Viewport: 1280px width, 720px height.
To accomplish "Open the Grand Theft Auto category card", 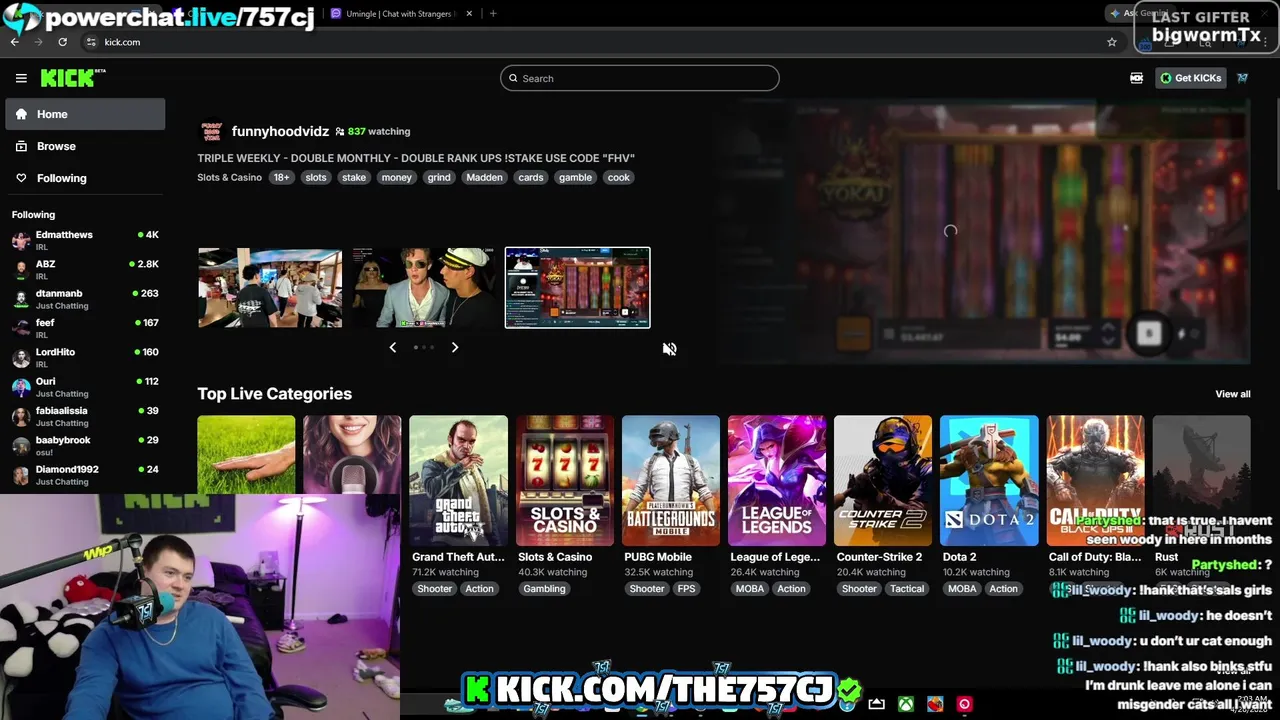I will (x=458, y=481).
